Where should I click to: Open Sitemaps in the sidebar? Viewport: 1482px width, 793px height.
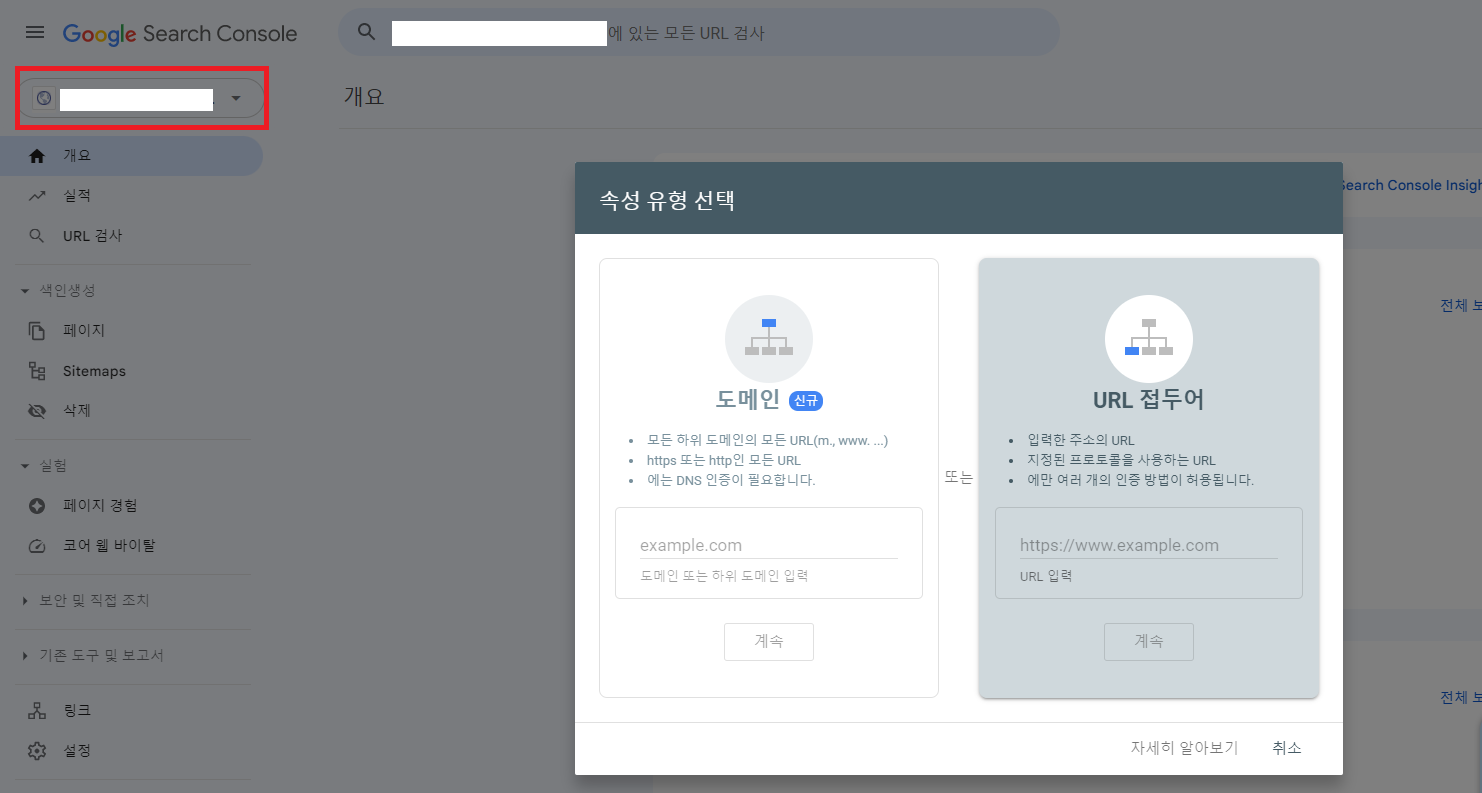[131, 371]
